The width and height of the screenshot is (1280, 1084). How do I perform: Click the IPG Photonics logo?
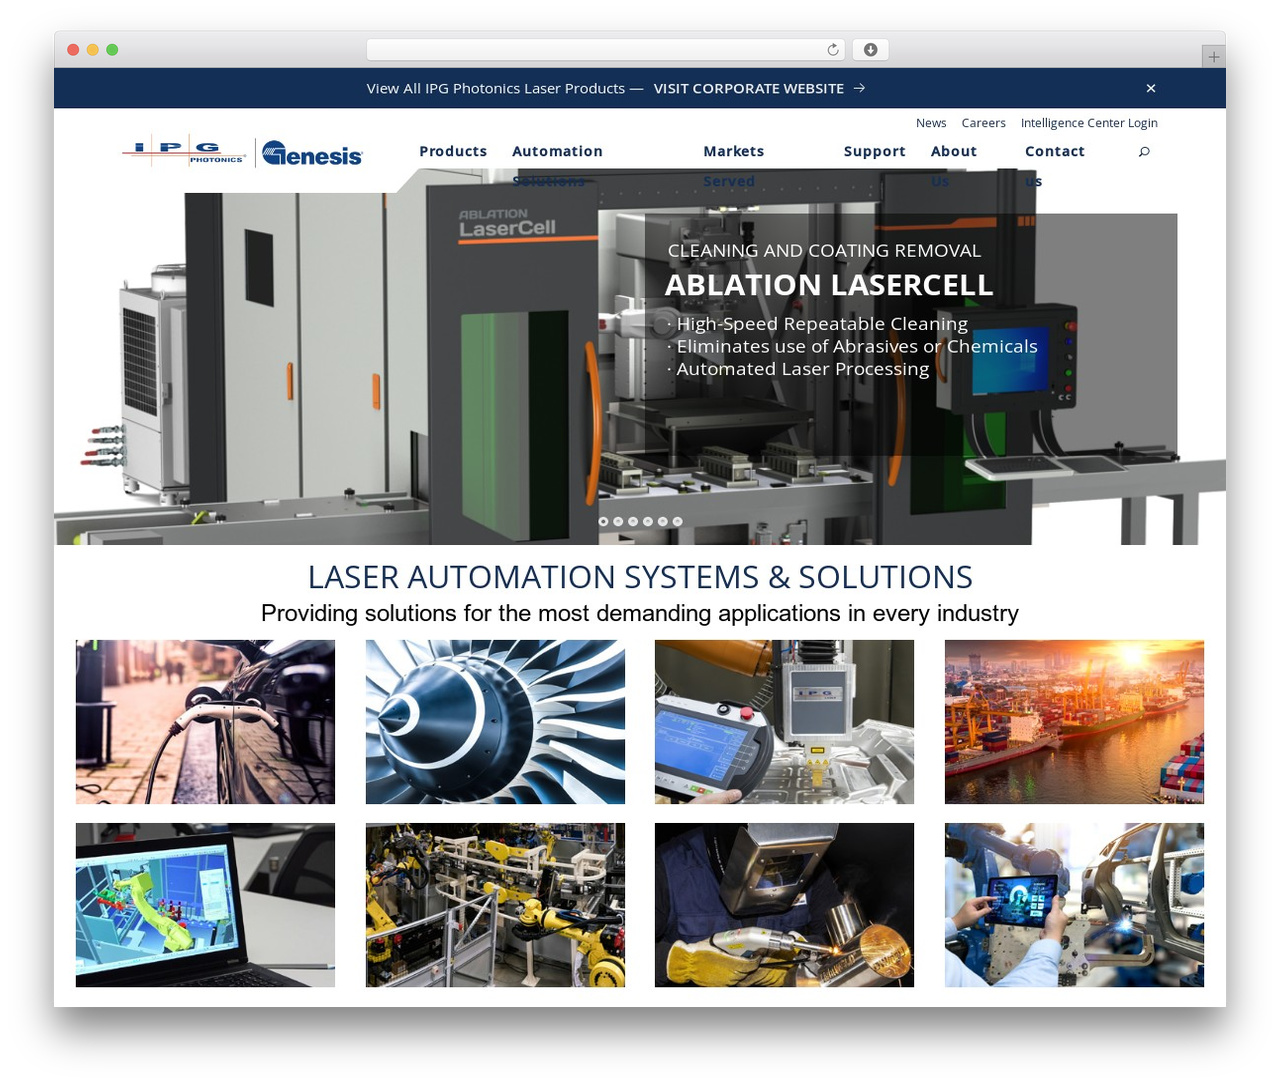[184, 151]
